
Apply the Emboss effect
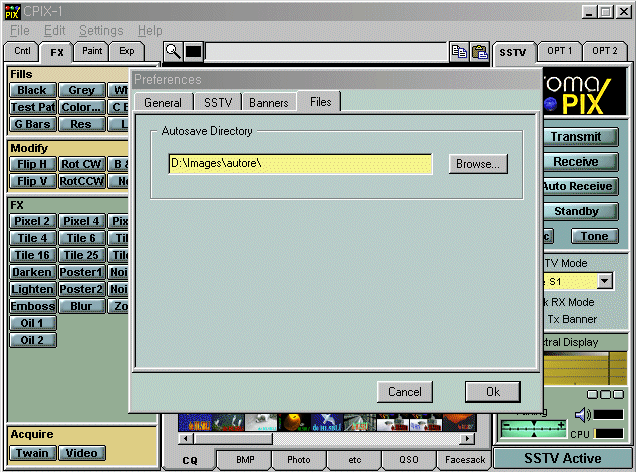[32, 306]
